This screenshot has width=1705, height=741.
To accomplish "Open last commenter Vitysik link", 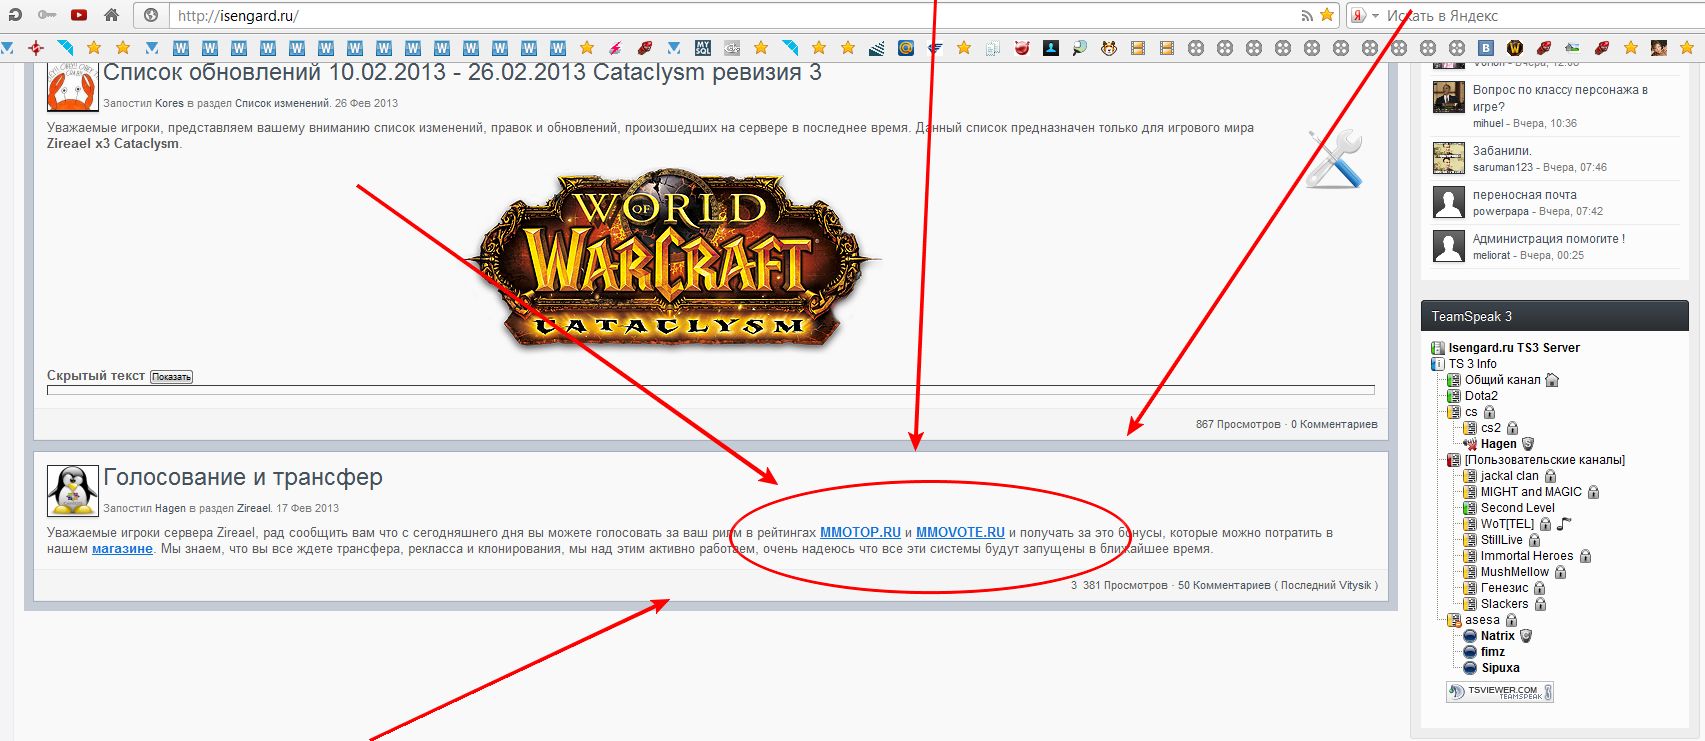I will [1355, 585].
